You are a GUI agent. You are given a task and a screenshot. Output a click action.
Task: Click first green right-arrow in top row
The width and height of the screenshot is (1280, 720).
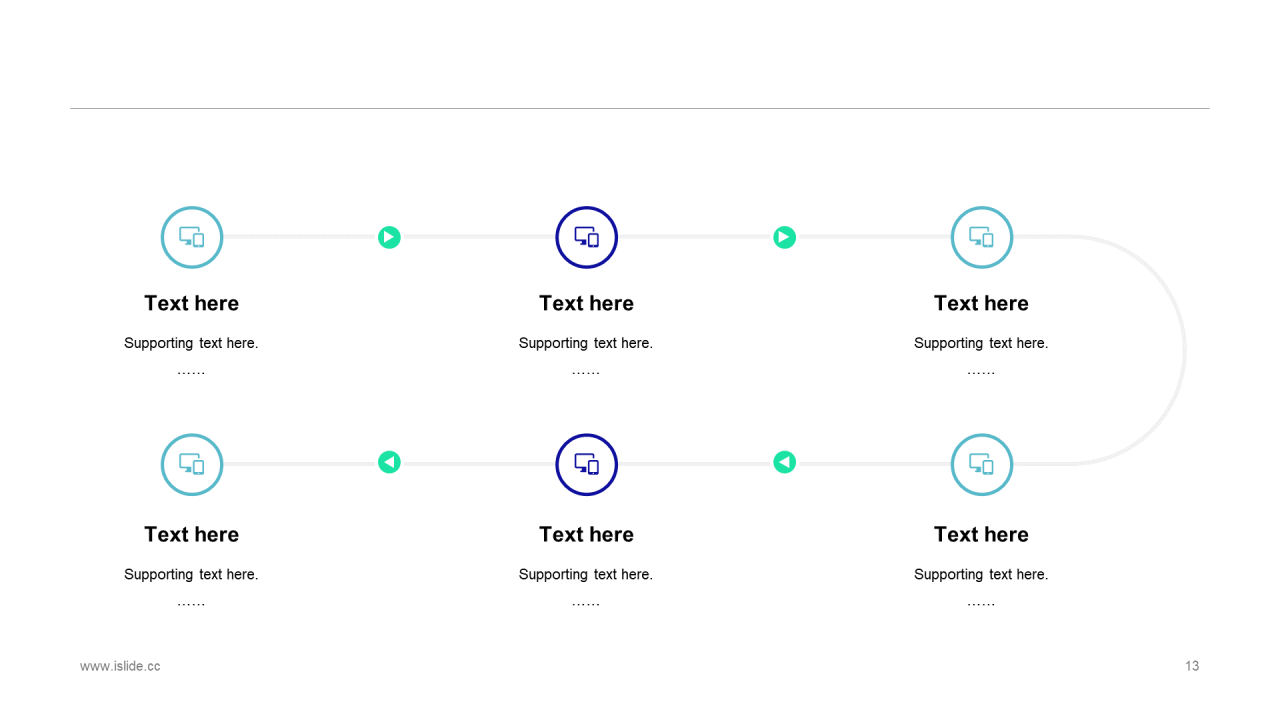point(389,237)
